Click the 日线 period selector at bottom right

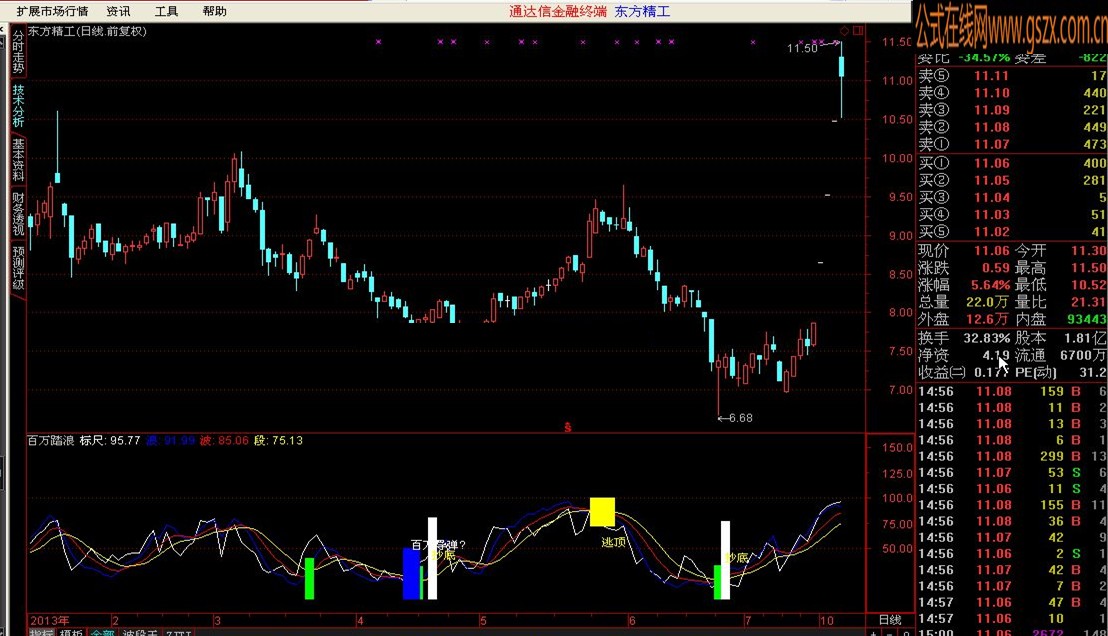[x=890, y=620]
